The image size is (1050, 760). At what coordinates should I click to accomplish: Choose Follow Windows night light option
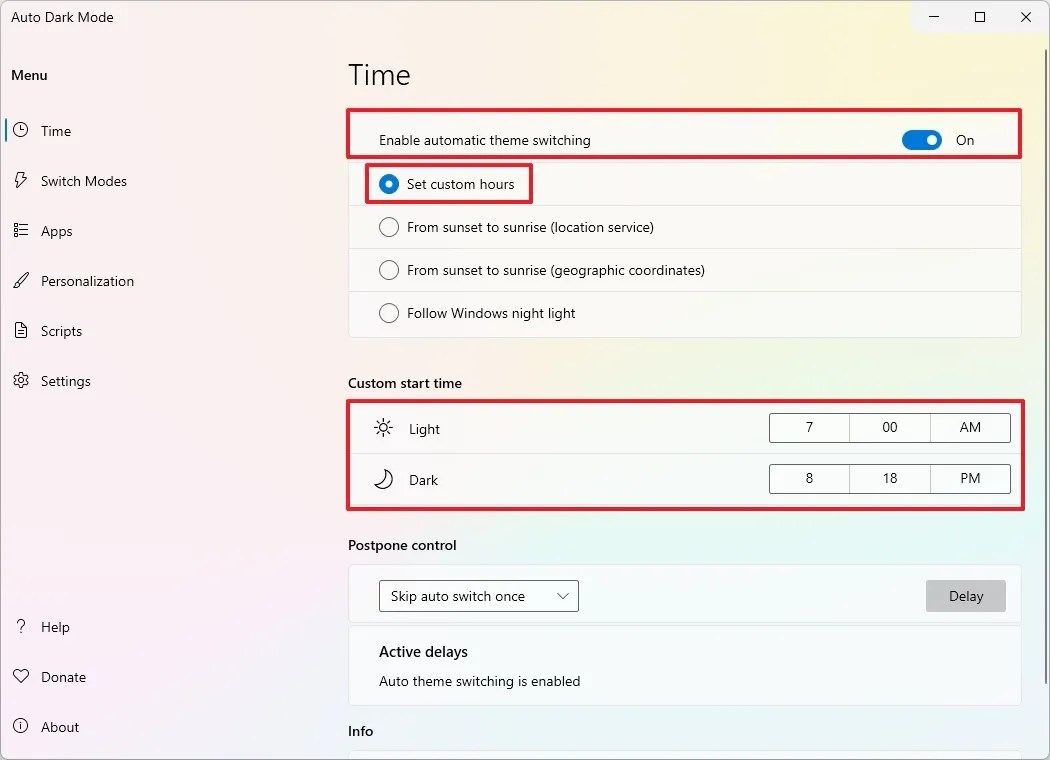coord(389,313)
